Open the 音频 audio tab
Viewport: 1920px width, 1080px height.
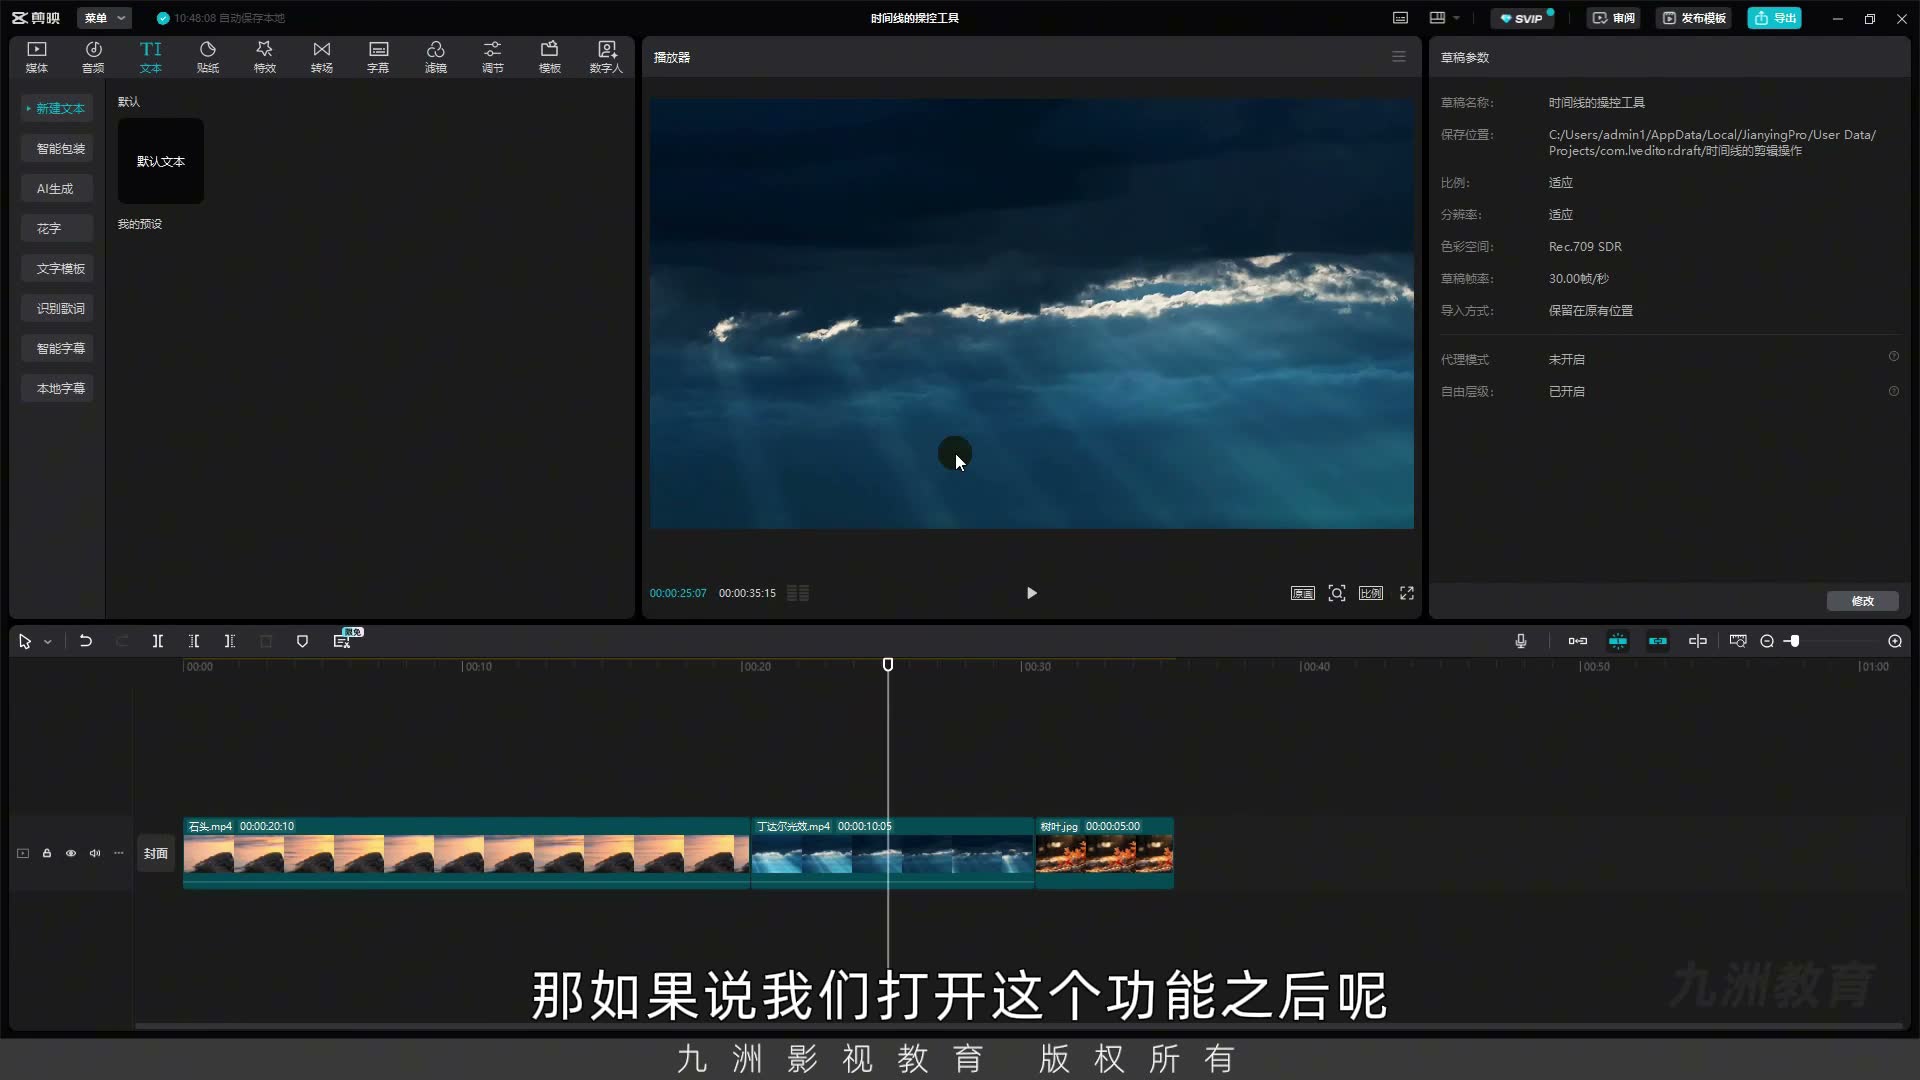click(x=93, y=57)
